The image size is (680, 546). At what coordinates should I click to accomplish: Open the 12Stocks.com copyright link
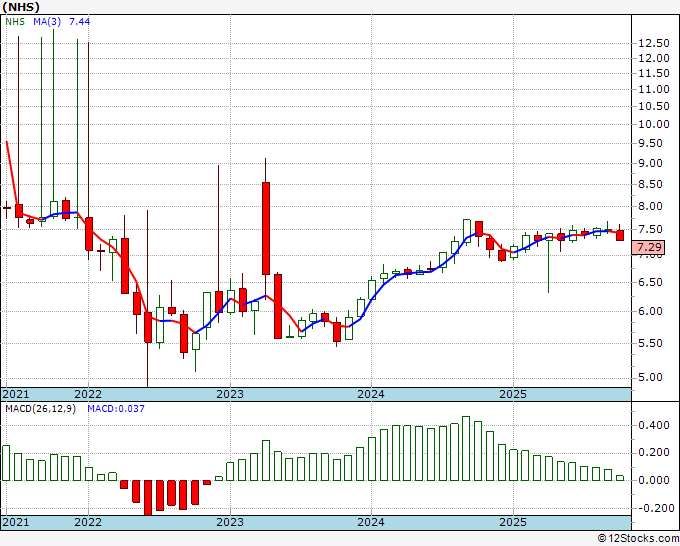(638, 539)
